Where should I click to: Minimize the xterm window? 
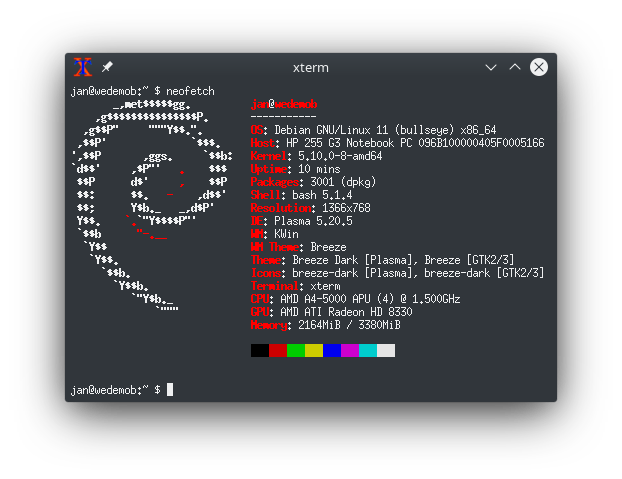coord(491,67)
